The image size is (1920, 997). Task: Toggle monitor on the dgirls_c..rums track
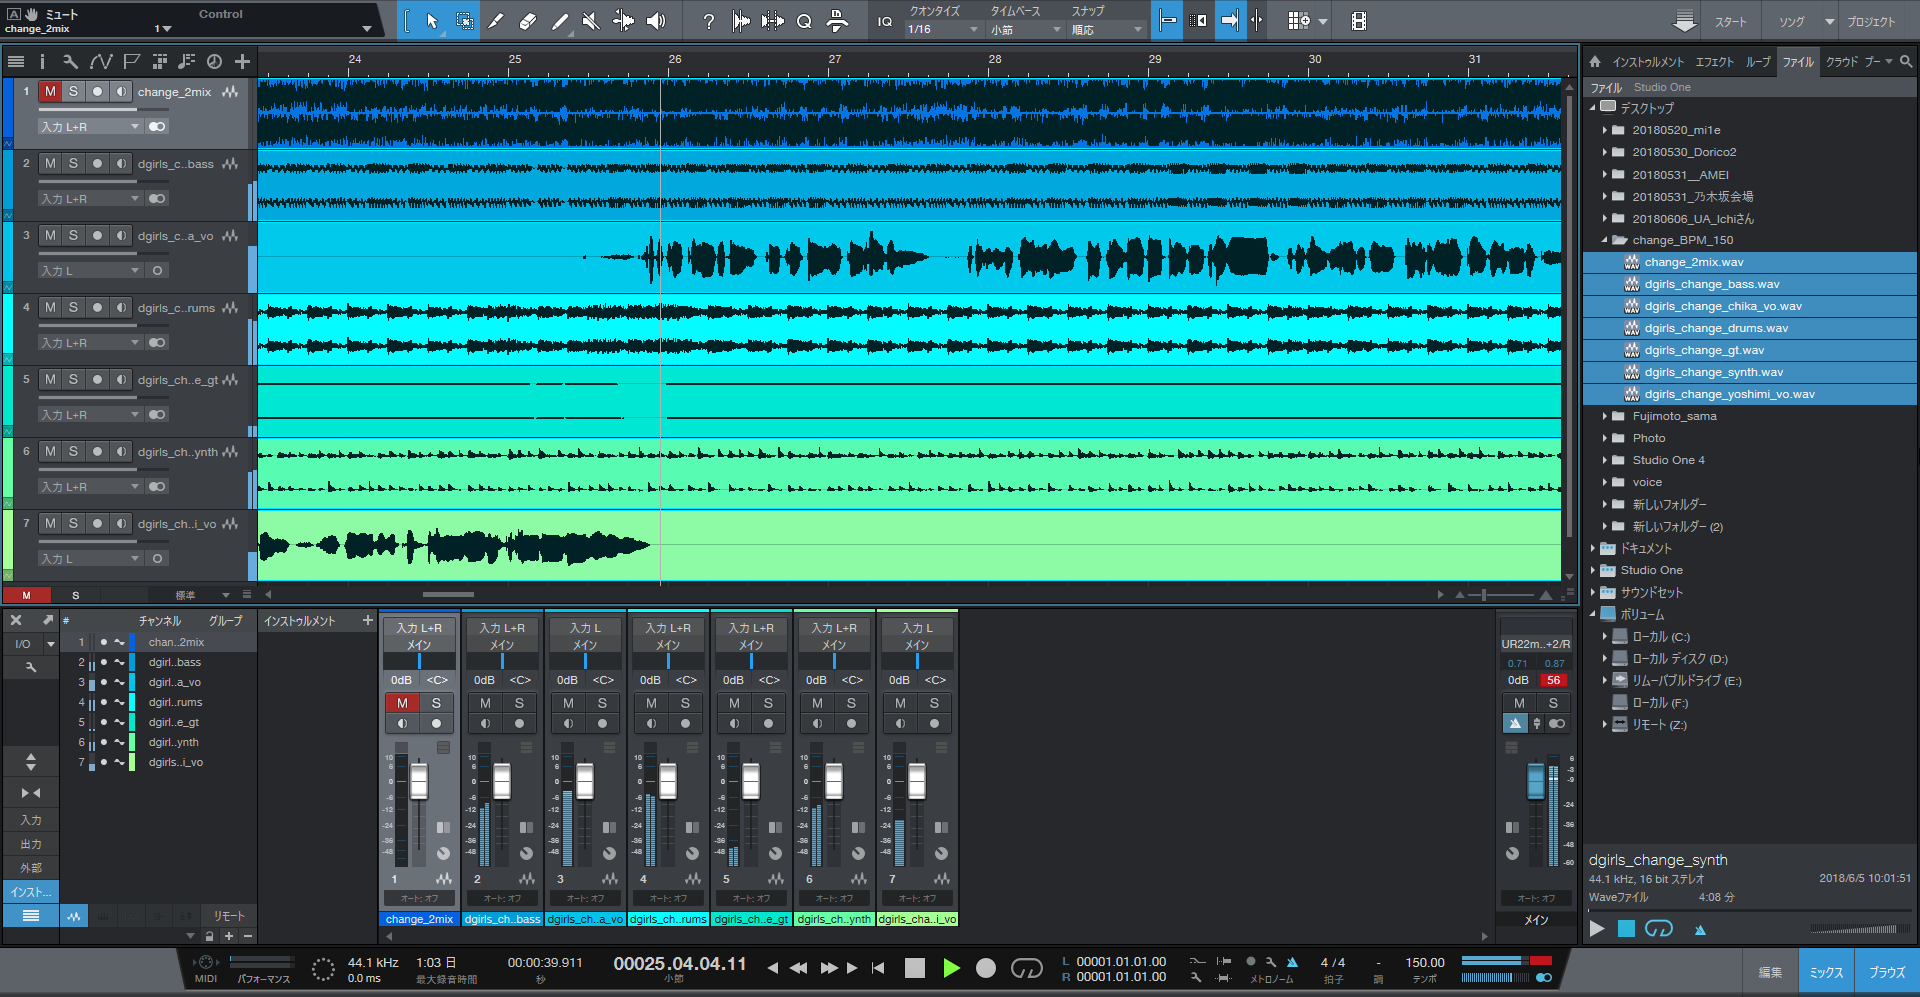click(121, 308)
